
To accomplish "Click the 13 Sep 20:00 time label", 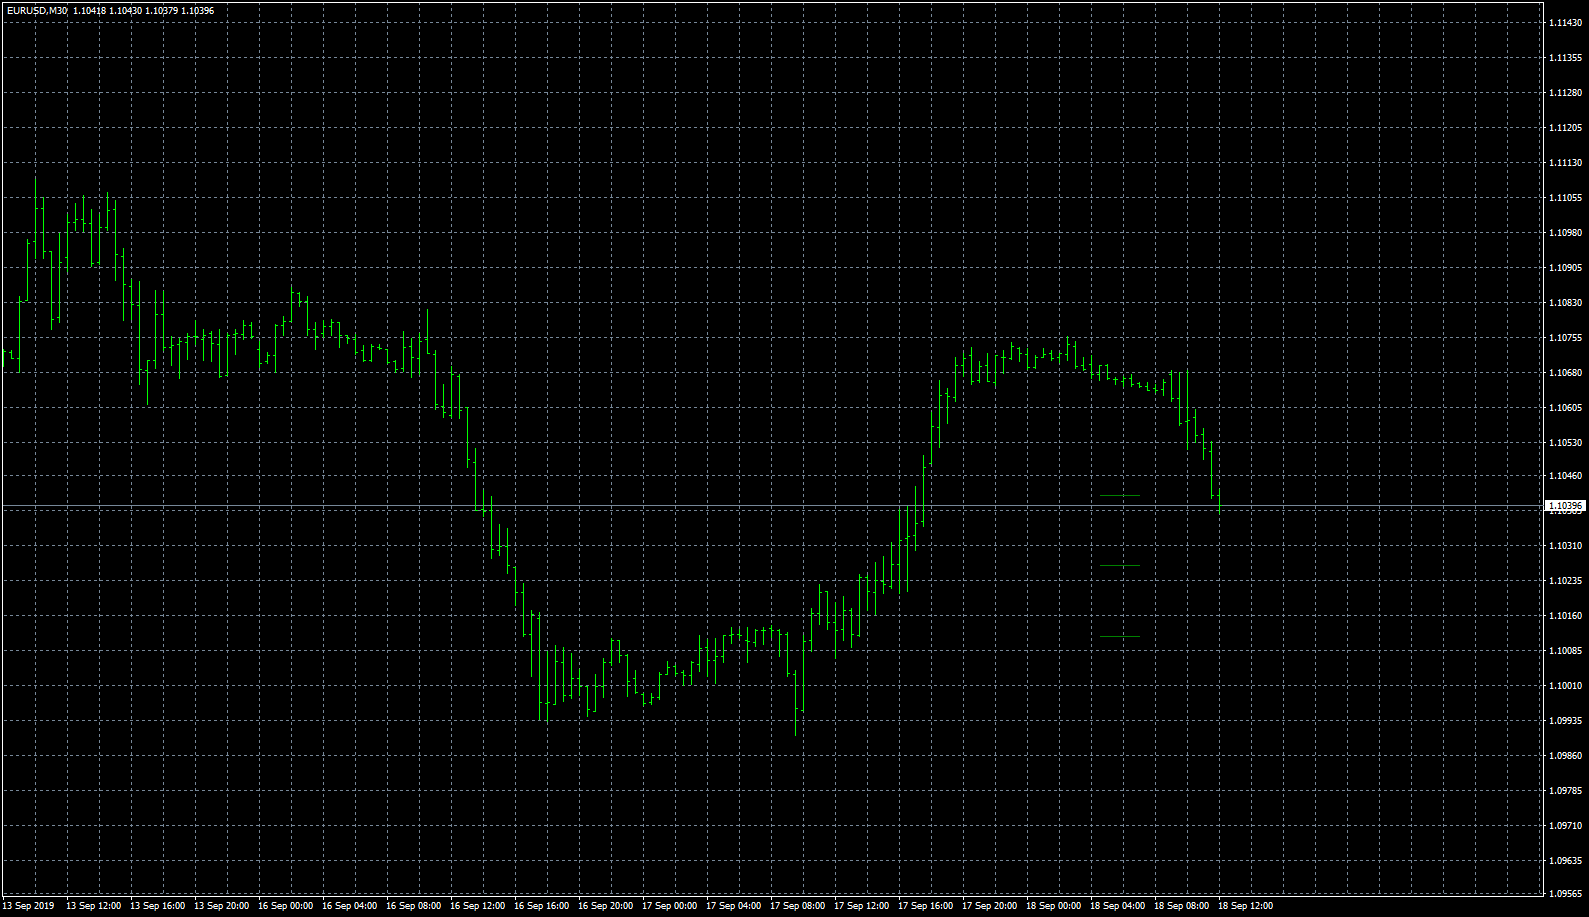I will click(x=222, y=906).
